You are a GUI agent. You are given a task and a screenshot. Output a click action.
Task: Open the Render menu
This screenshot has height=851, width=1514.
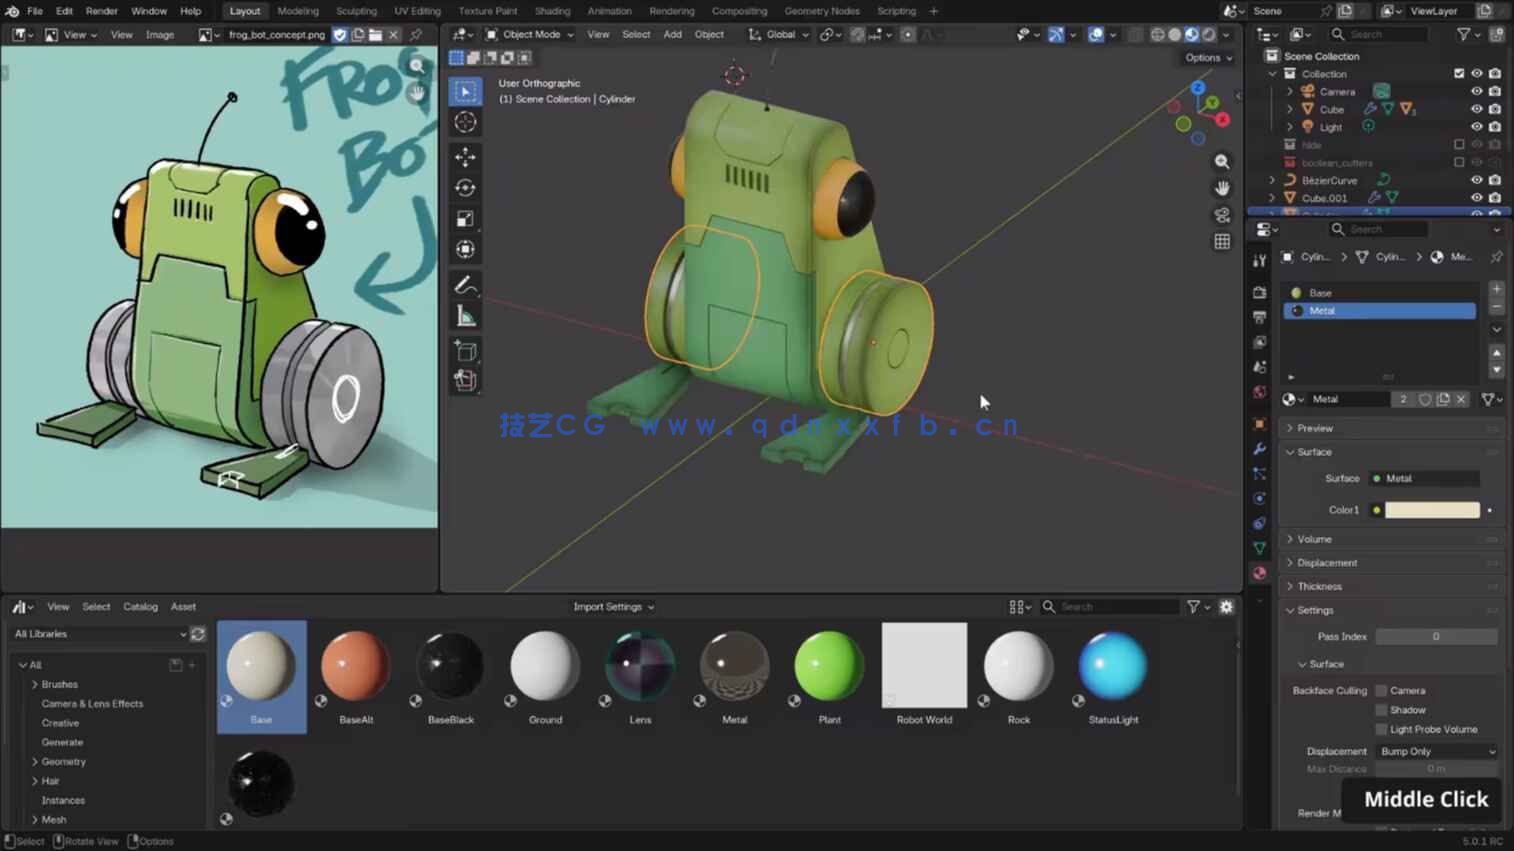tap(101, 11)
